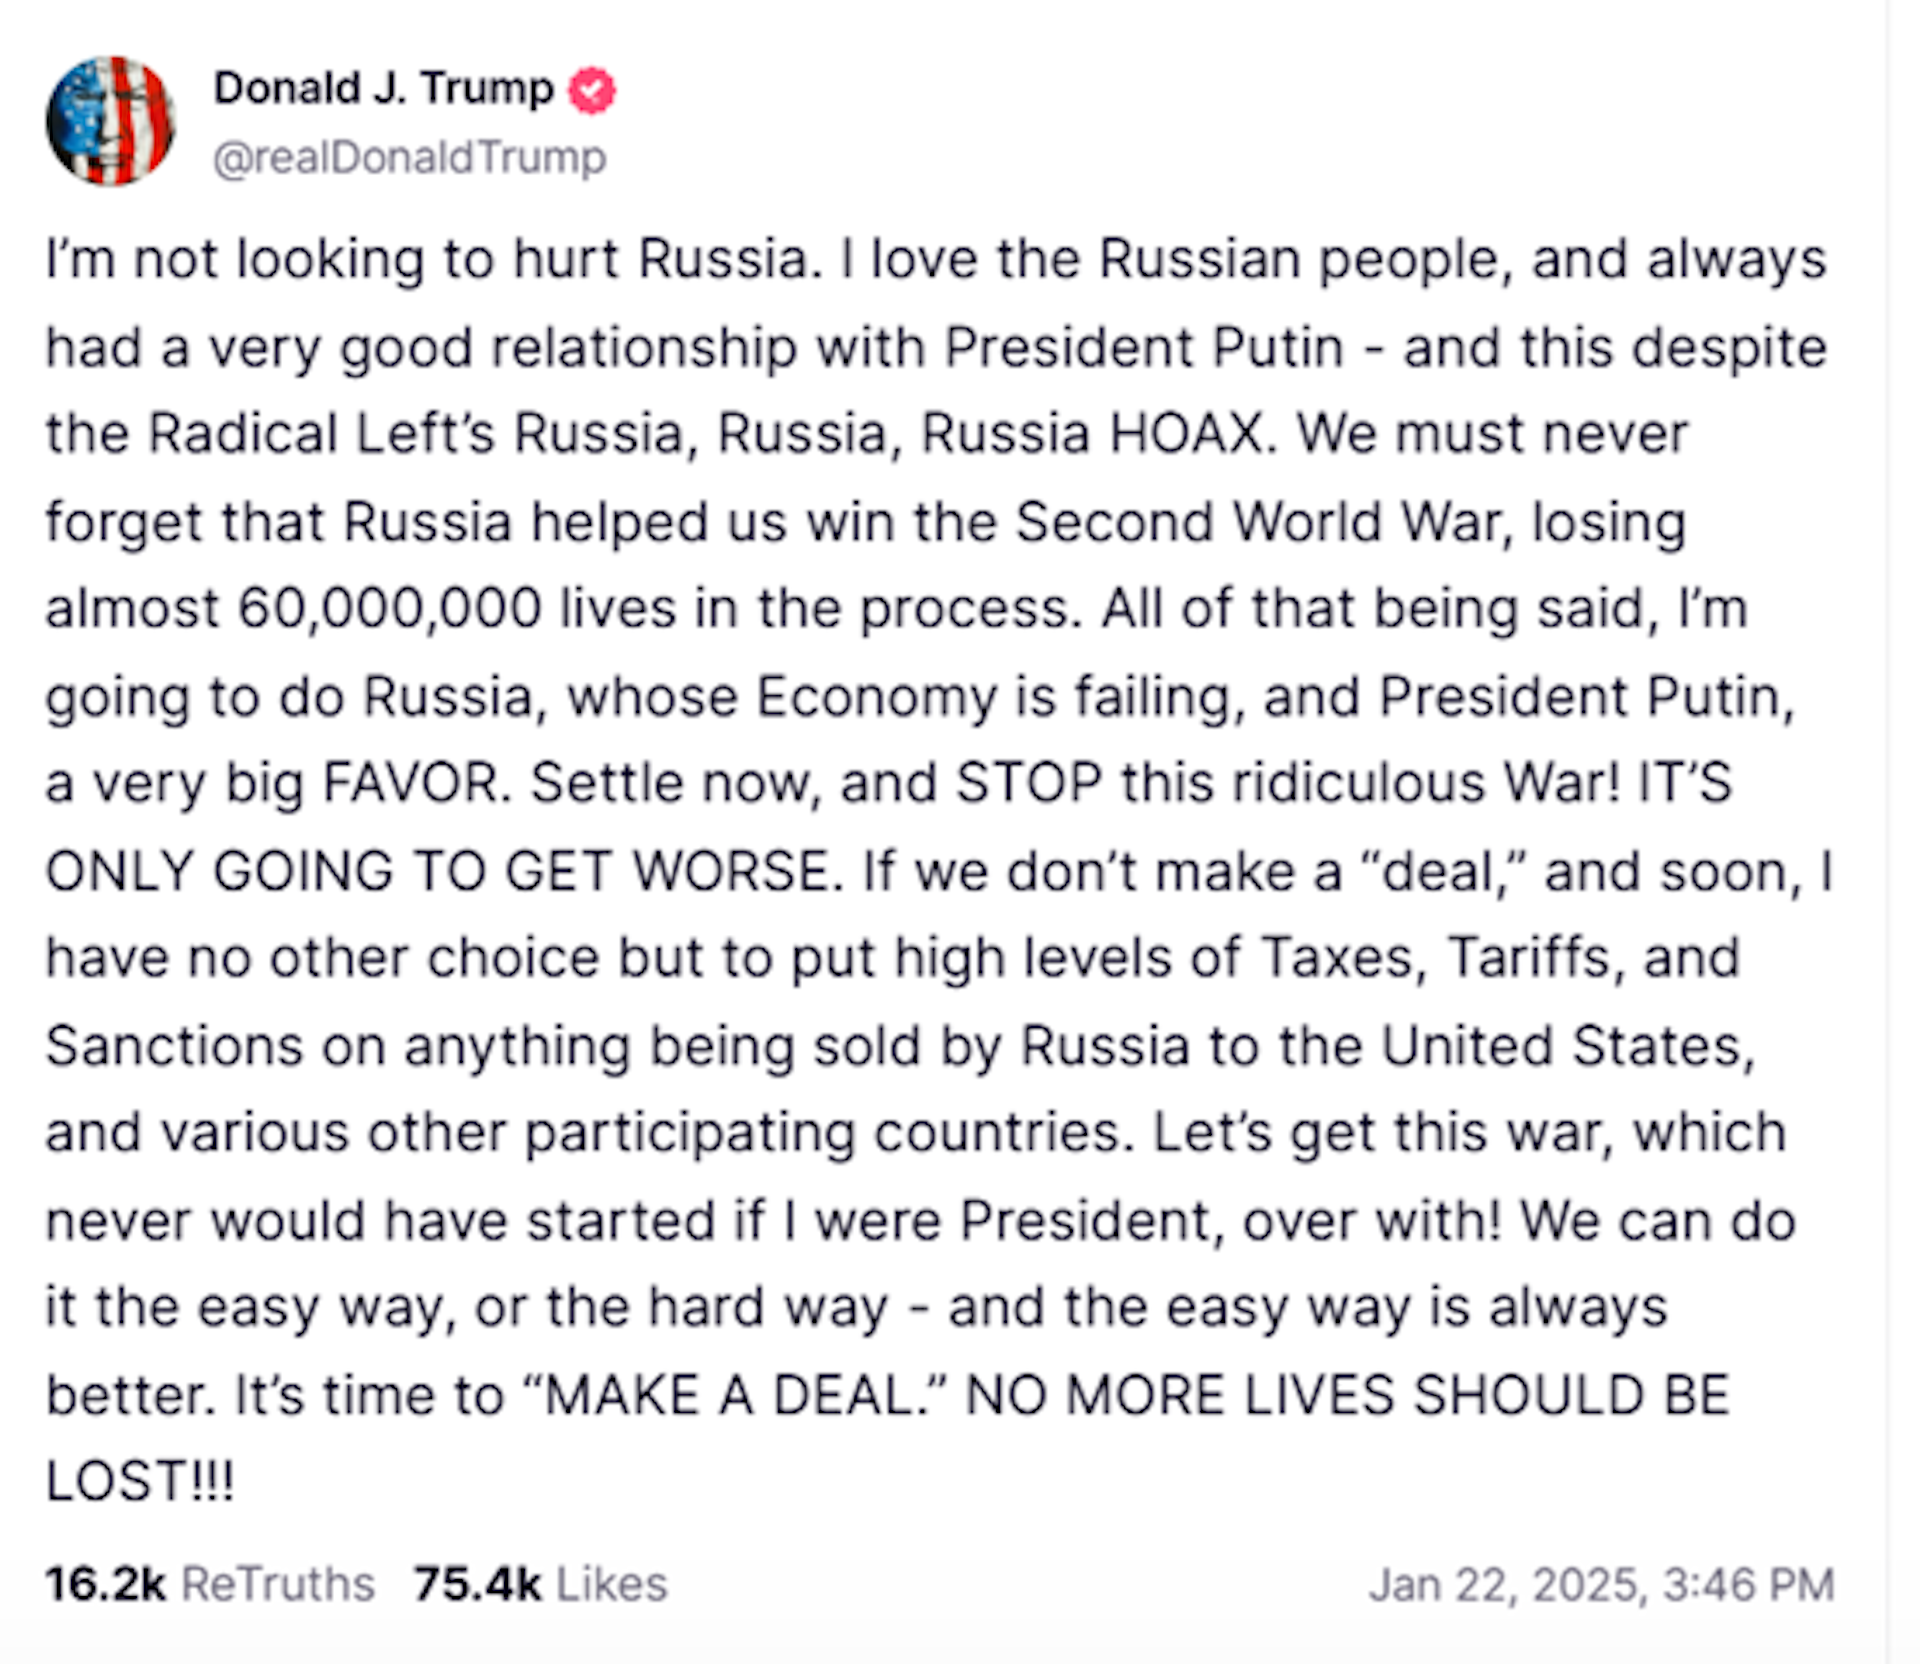Click the word HOAX in the post
The width and height of the screenshot is (1920, 1664).
pyautogui.click(x=1187, y=434)
